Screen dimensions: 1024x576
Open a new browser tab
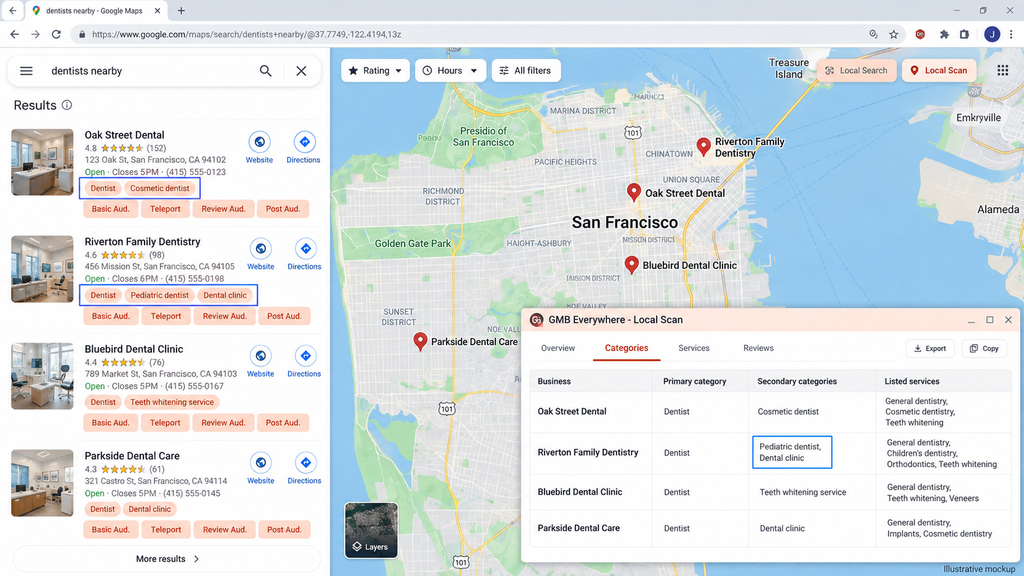pyautogui.click(x=181, y=10)
